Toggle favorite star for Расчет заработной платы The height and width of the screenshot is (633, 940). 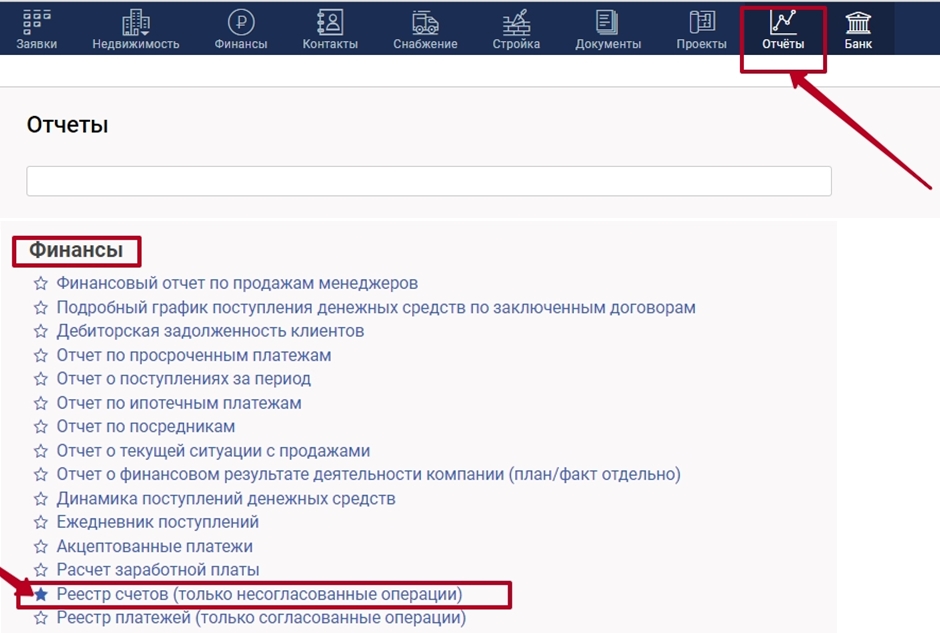(41, 570)
